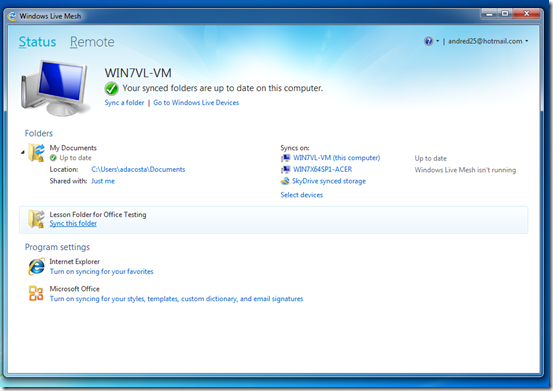The height and width of the screenshot is (391, 553).
Task: Click the Just me sharing link
Action: coord(103,181)
